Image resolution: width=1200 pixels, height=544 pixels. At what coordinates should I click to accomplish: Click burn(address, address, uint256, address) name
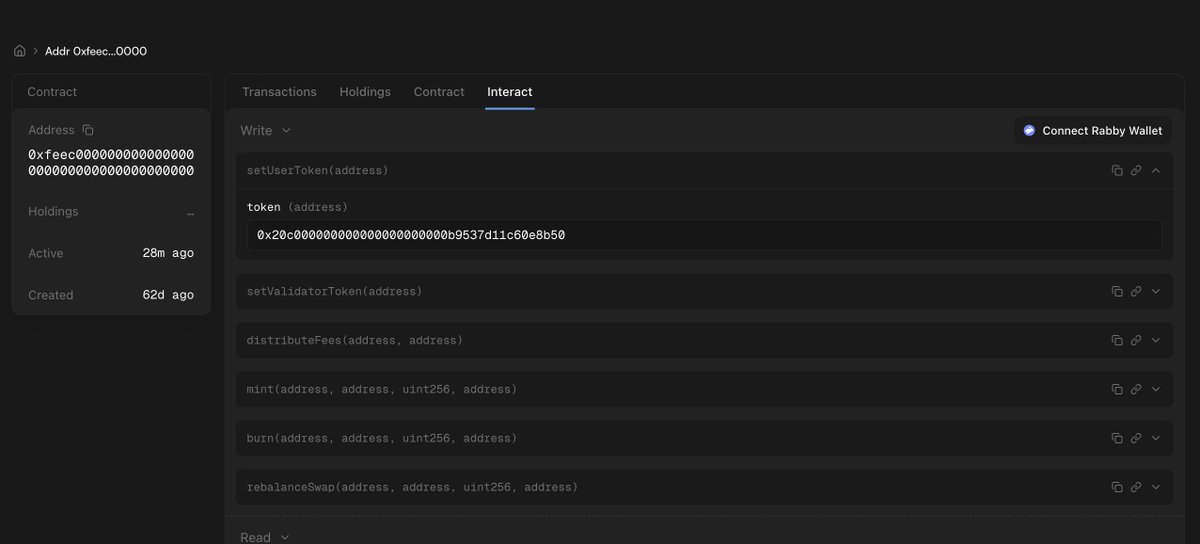click(382, 438)
